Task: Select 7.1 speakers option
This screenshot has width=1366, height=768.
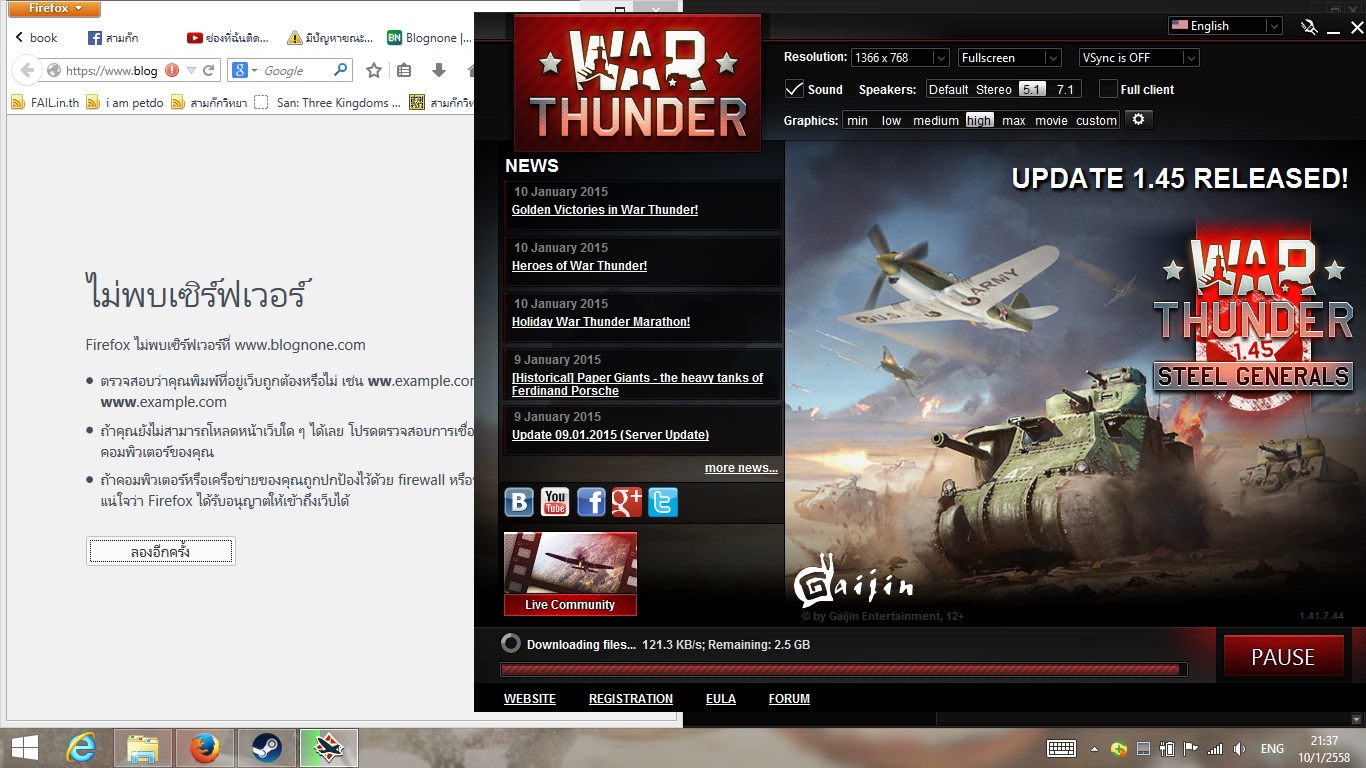Action: point(1065,89)
